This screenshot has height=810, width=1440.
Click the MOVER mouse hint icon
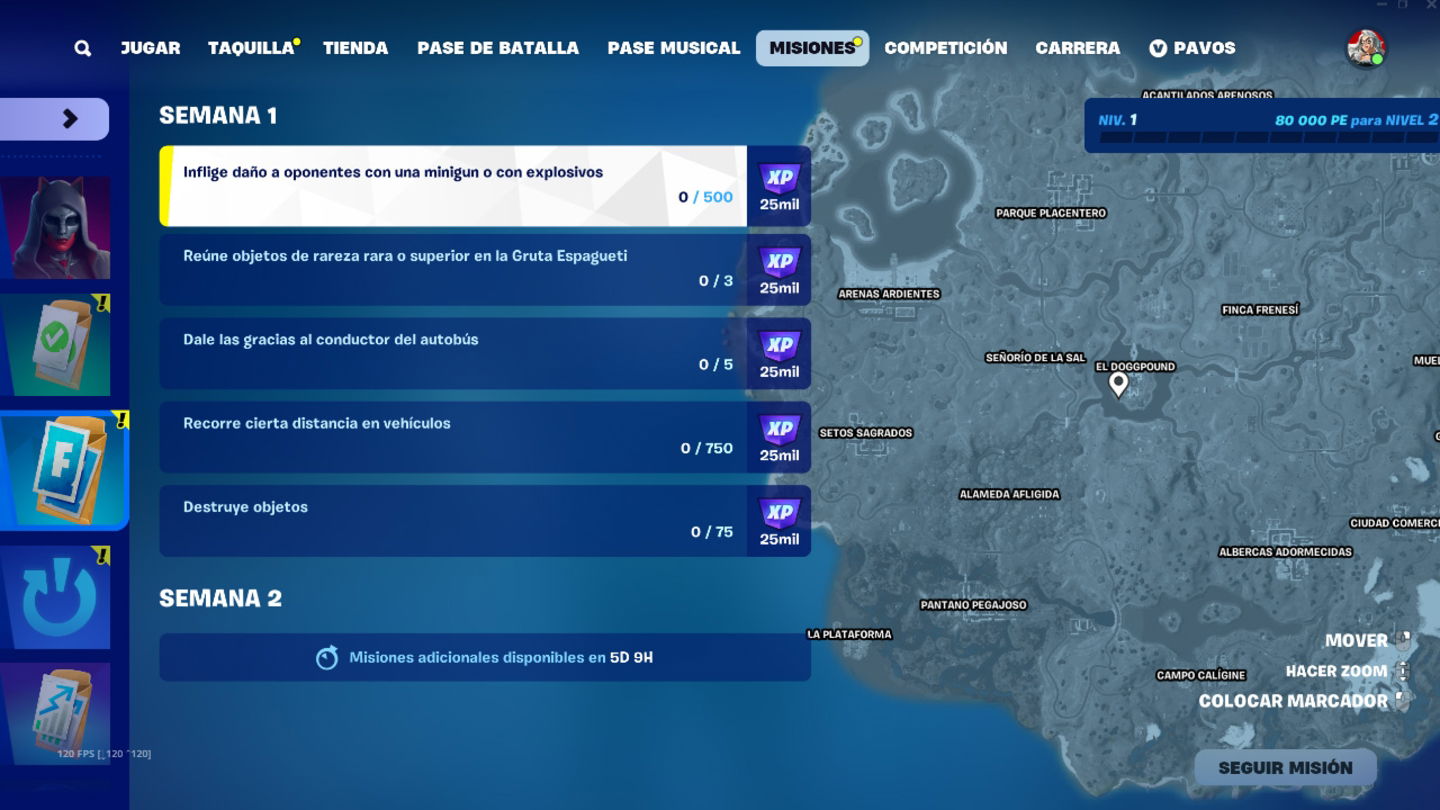coord(1402,640)
